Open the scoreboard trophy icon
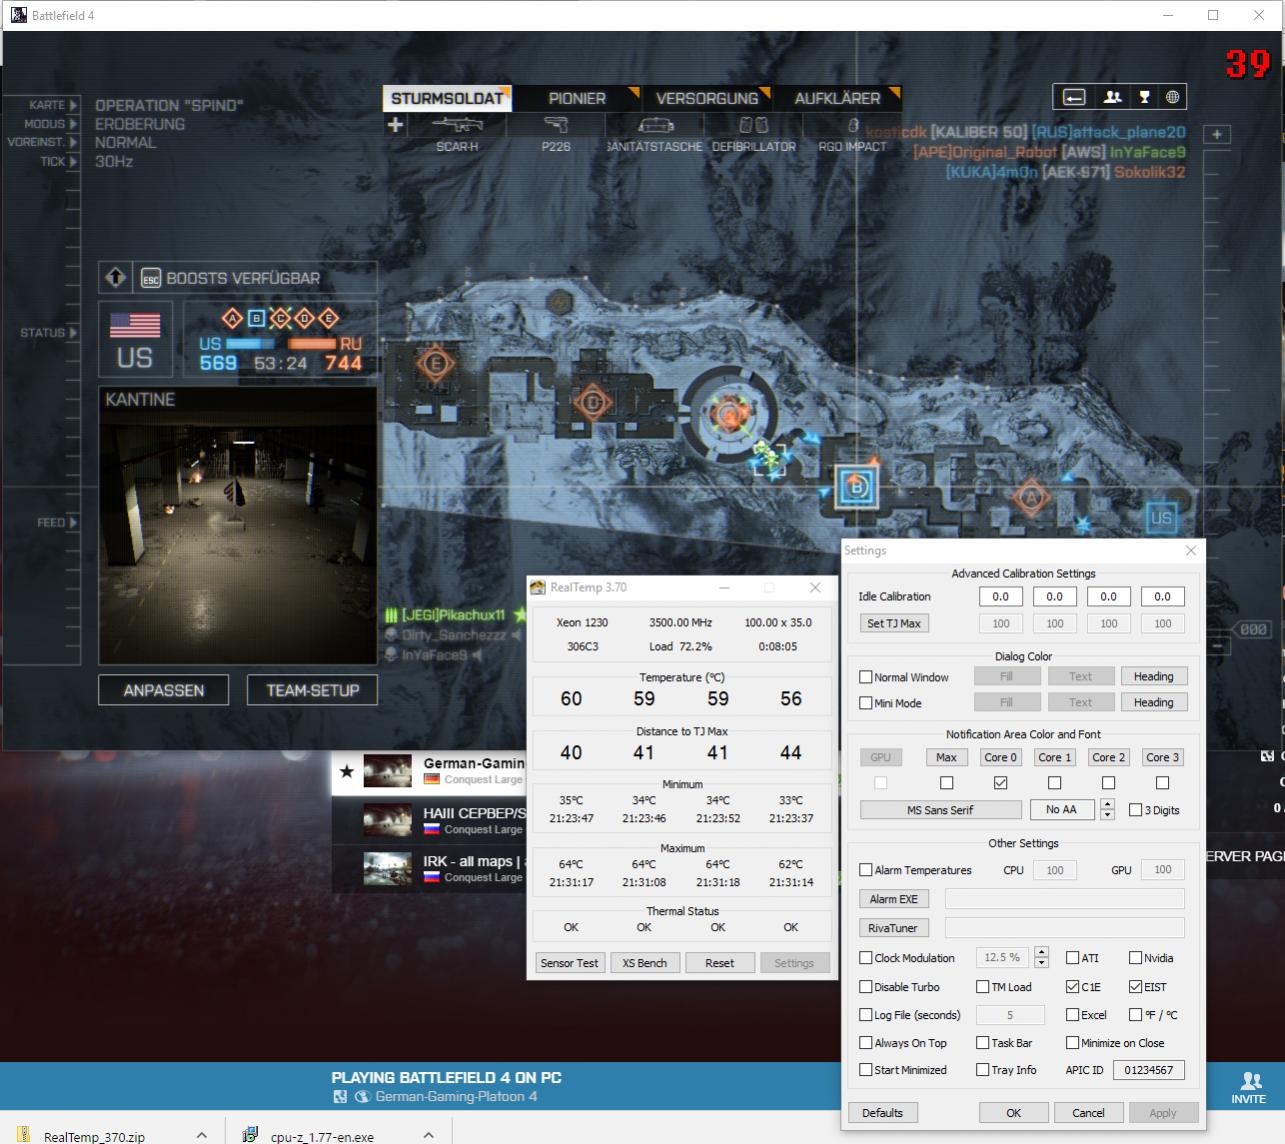 click(x=1144, y=97)
